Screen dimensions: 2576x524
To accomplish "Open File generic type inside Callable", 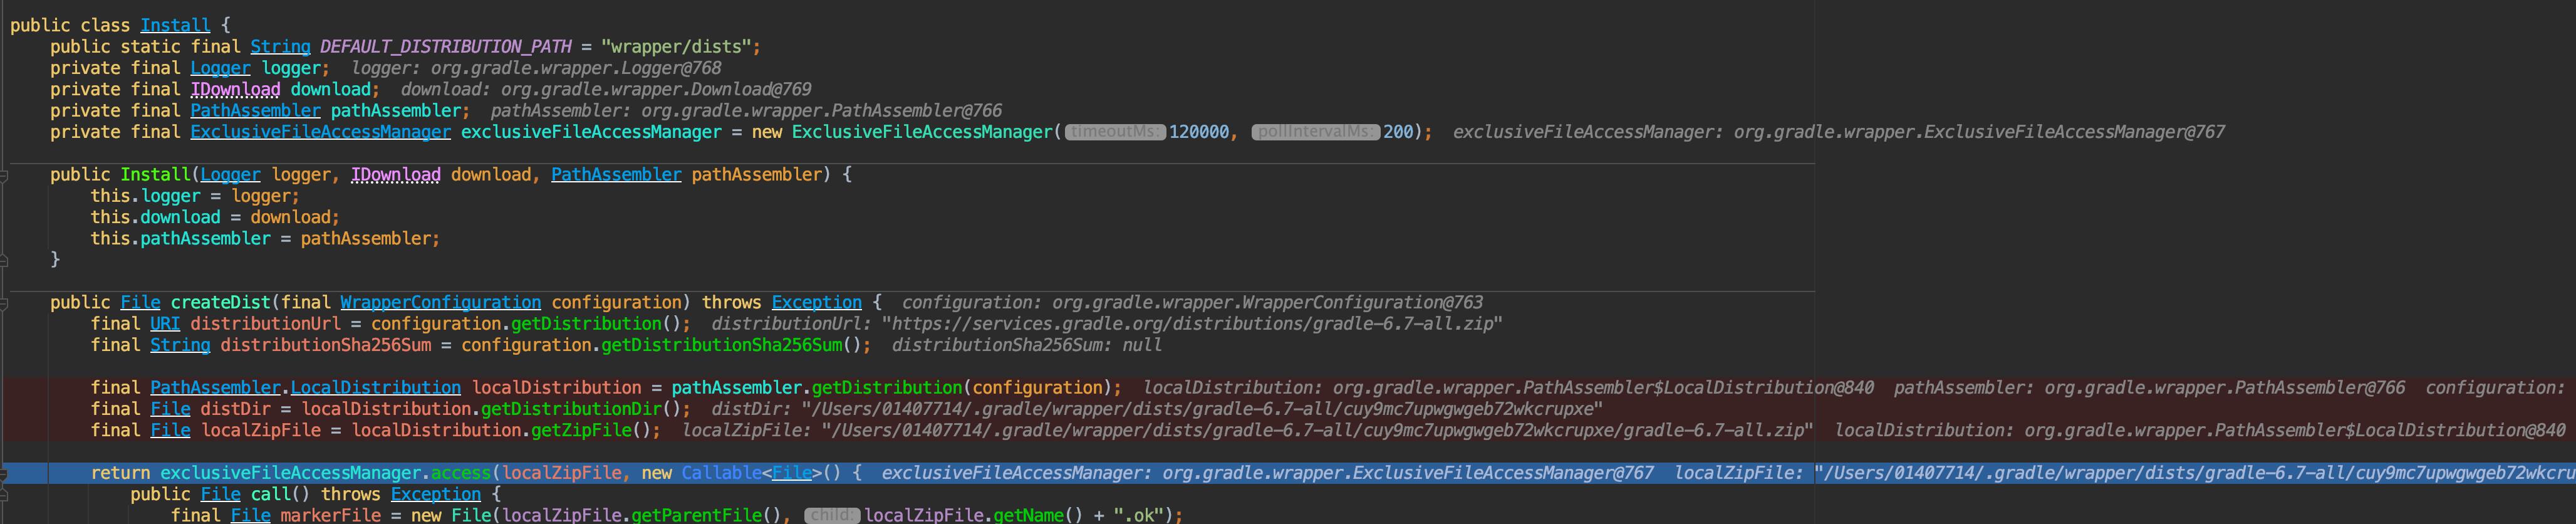I will tap(791, 473).
